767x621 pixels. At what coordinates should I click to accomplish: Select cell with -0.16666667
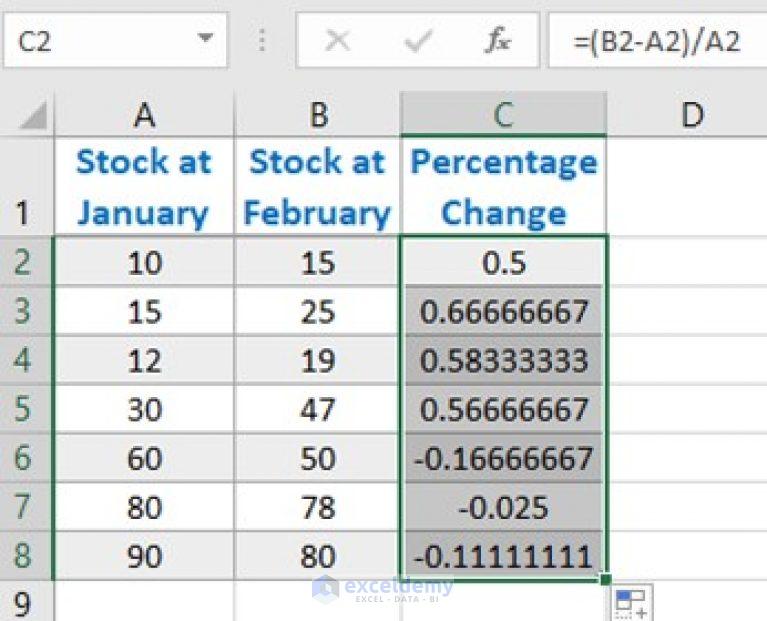click(503, 458)
